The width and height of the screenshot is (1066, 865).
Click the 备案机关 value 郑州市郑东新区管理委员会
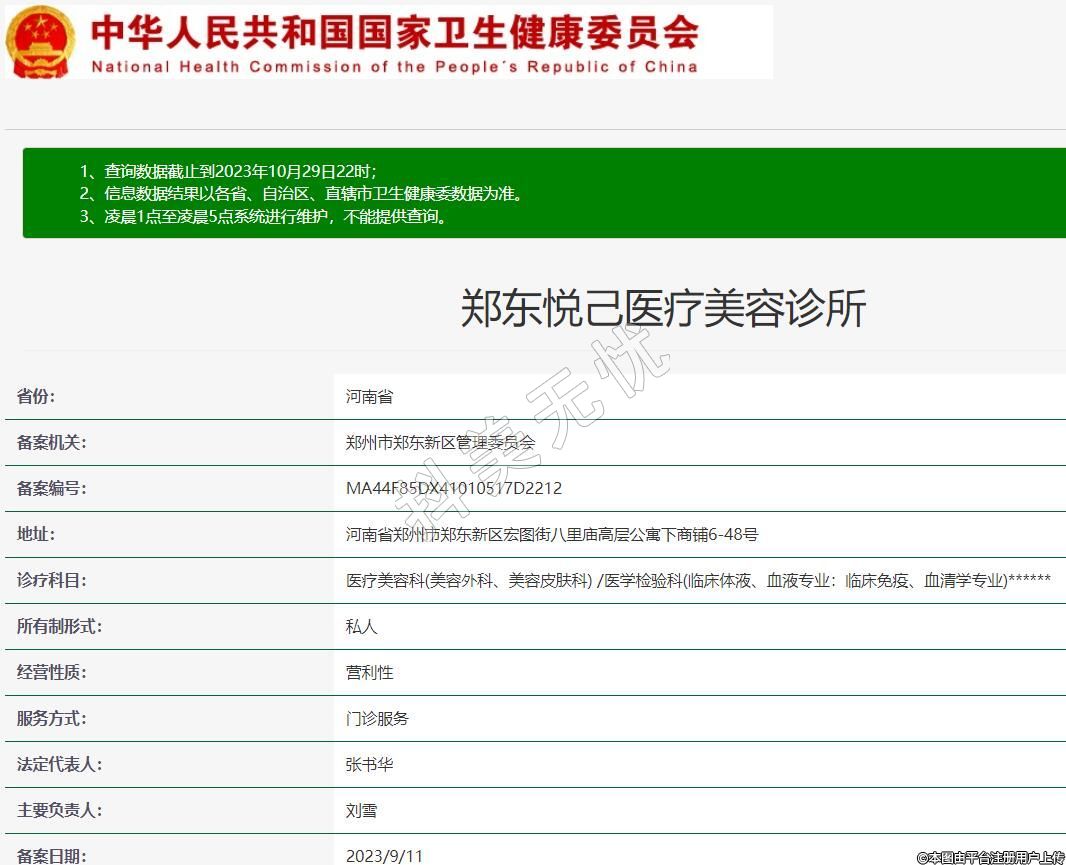(x=440, y=443)
